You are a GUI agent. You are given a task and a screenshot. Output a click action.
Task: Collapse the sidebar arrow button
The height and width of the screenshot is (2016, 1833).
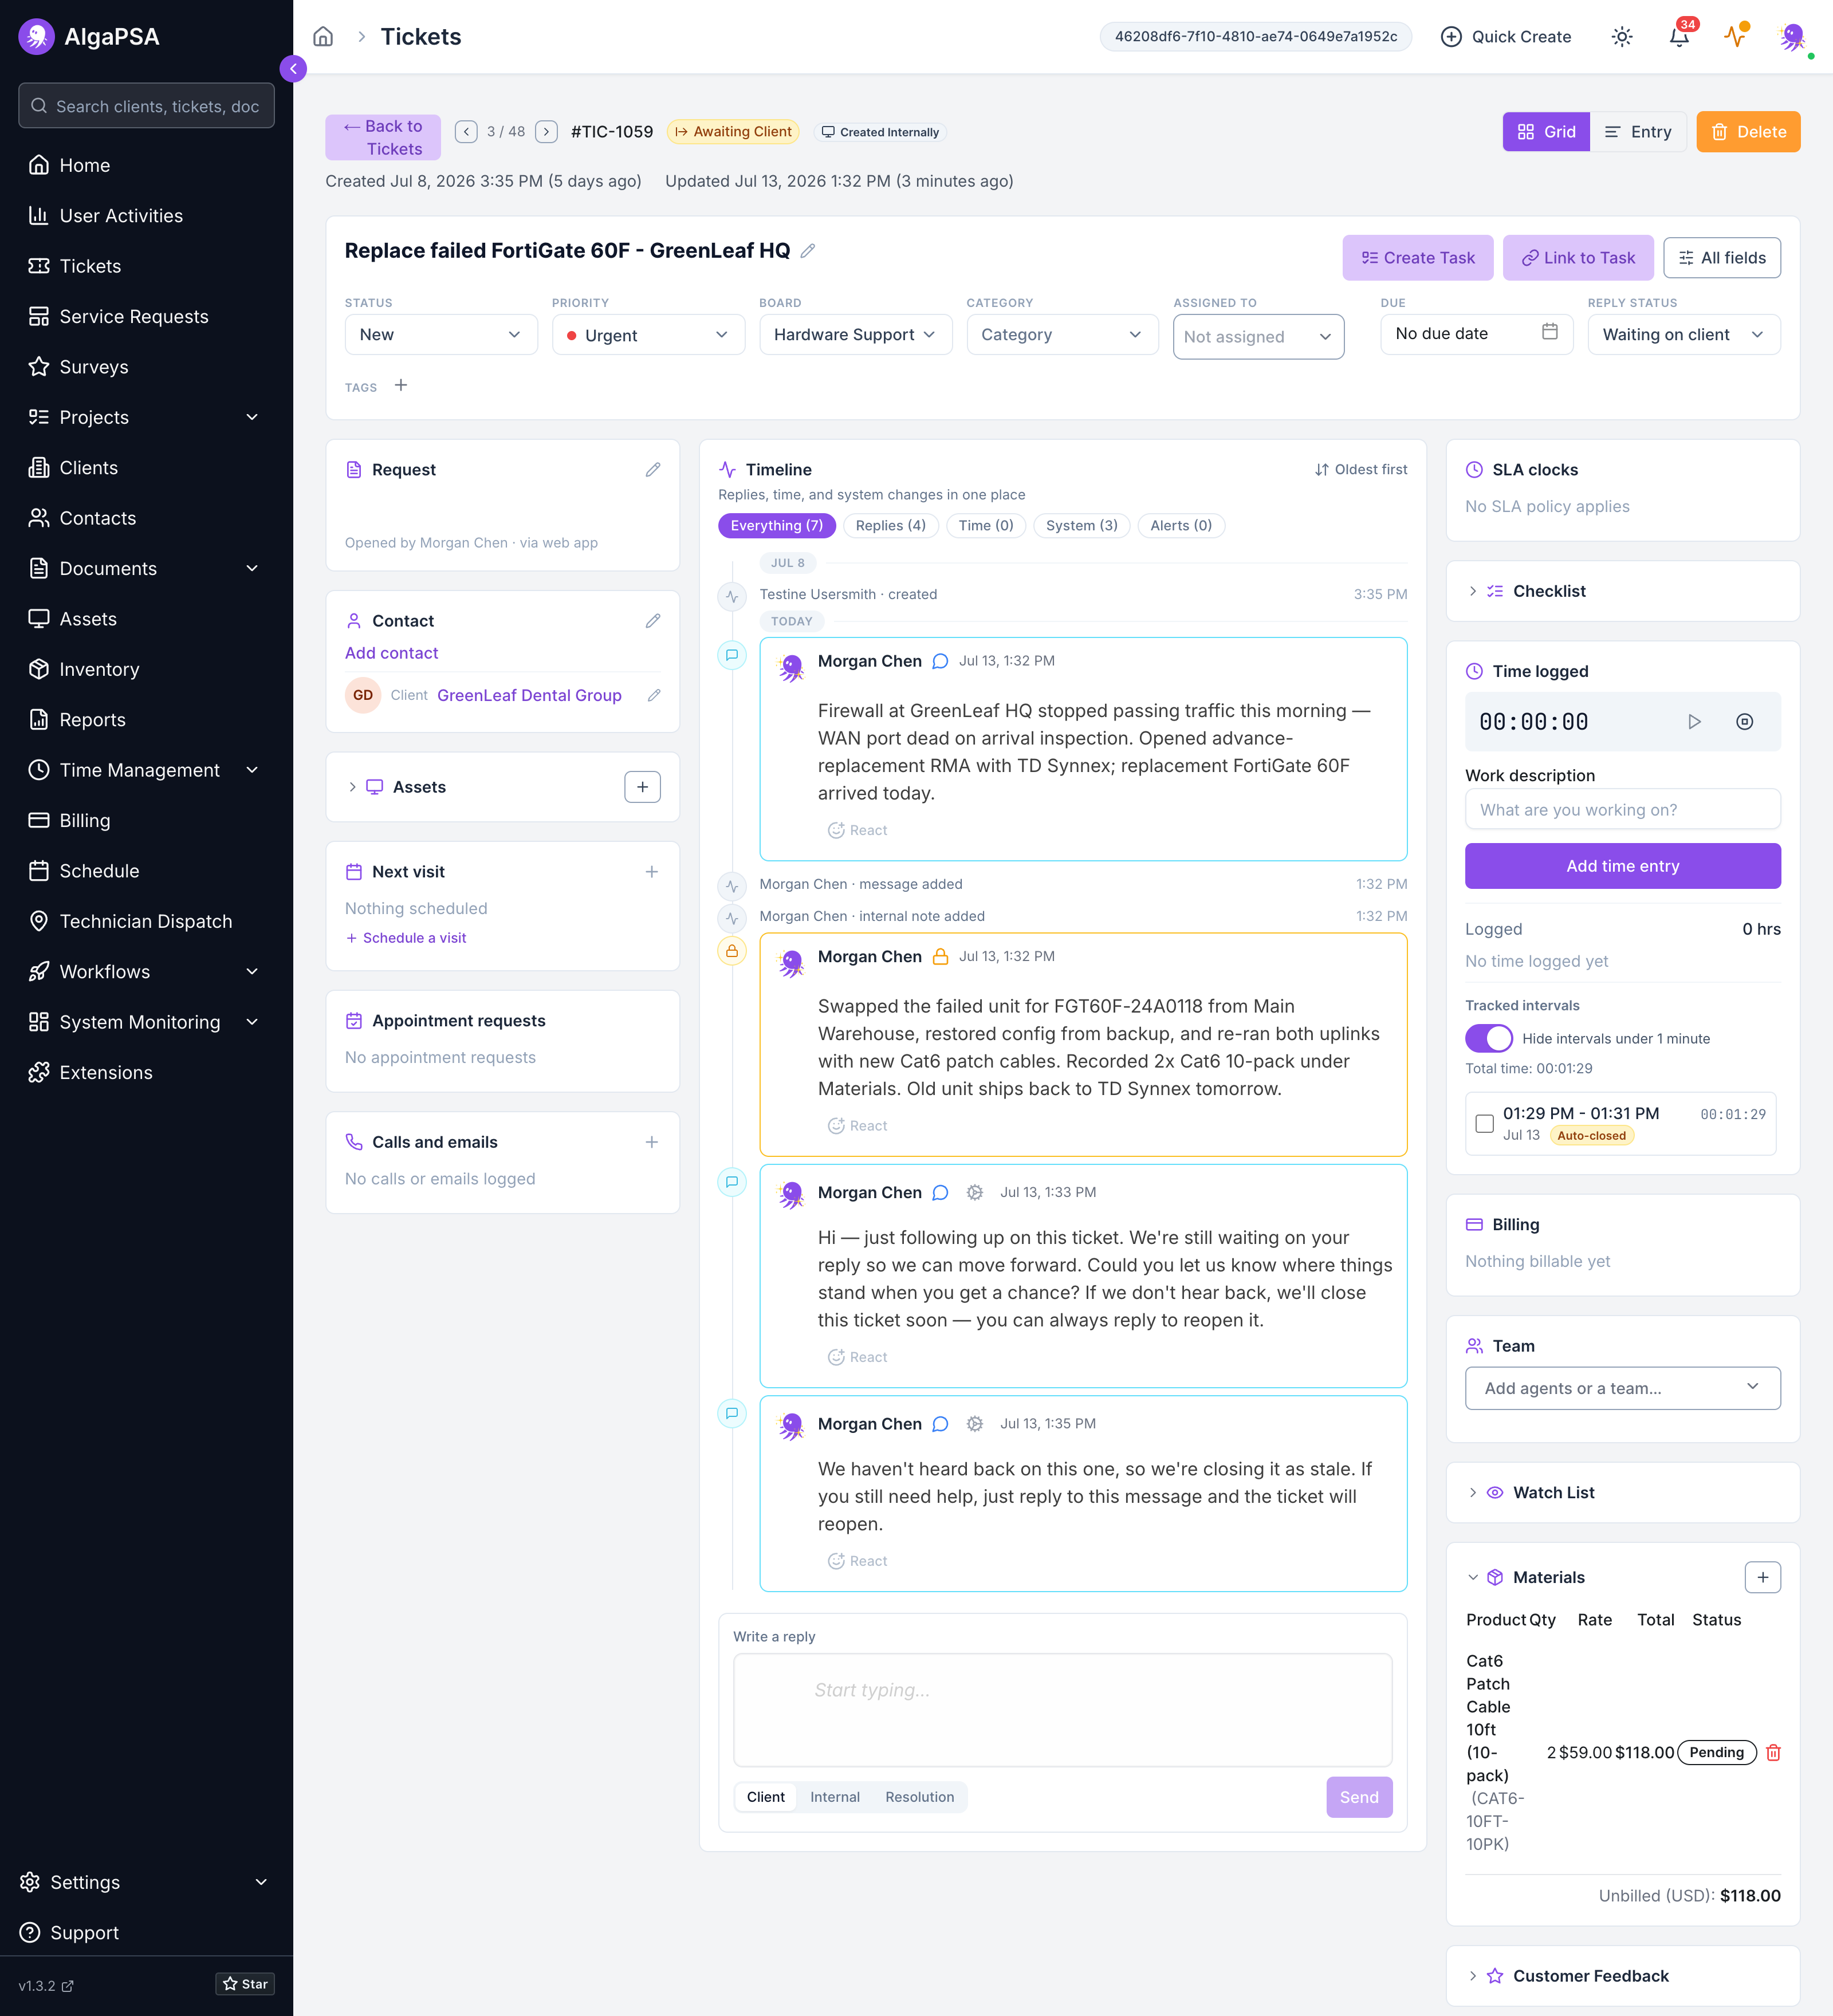tap(293, 68)
